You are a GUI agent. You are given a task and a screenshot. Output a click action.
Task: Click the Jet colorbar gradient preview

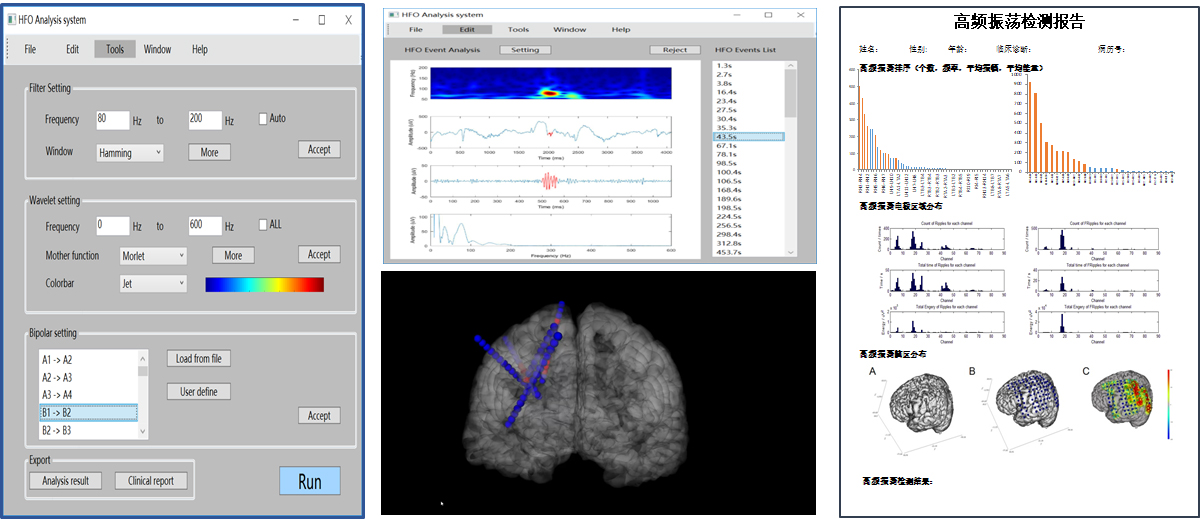click(x=264, y=285)
